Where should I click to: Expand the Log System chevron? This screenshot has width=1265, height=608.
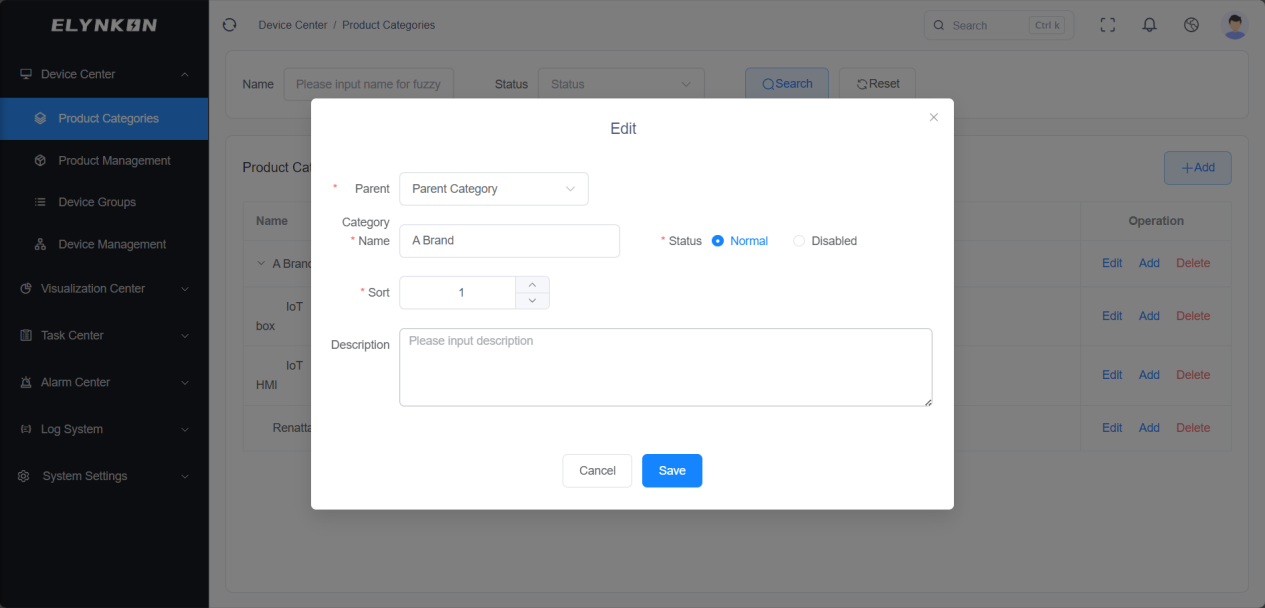coord(185,429)
